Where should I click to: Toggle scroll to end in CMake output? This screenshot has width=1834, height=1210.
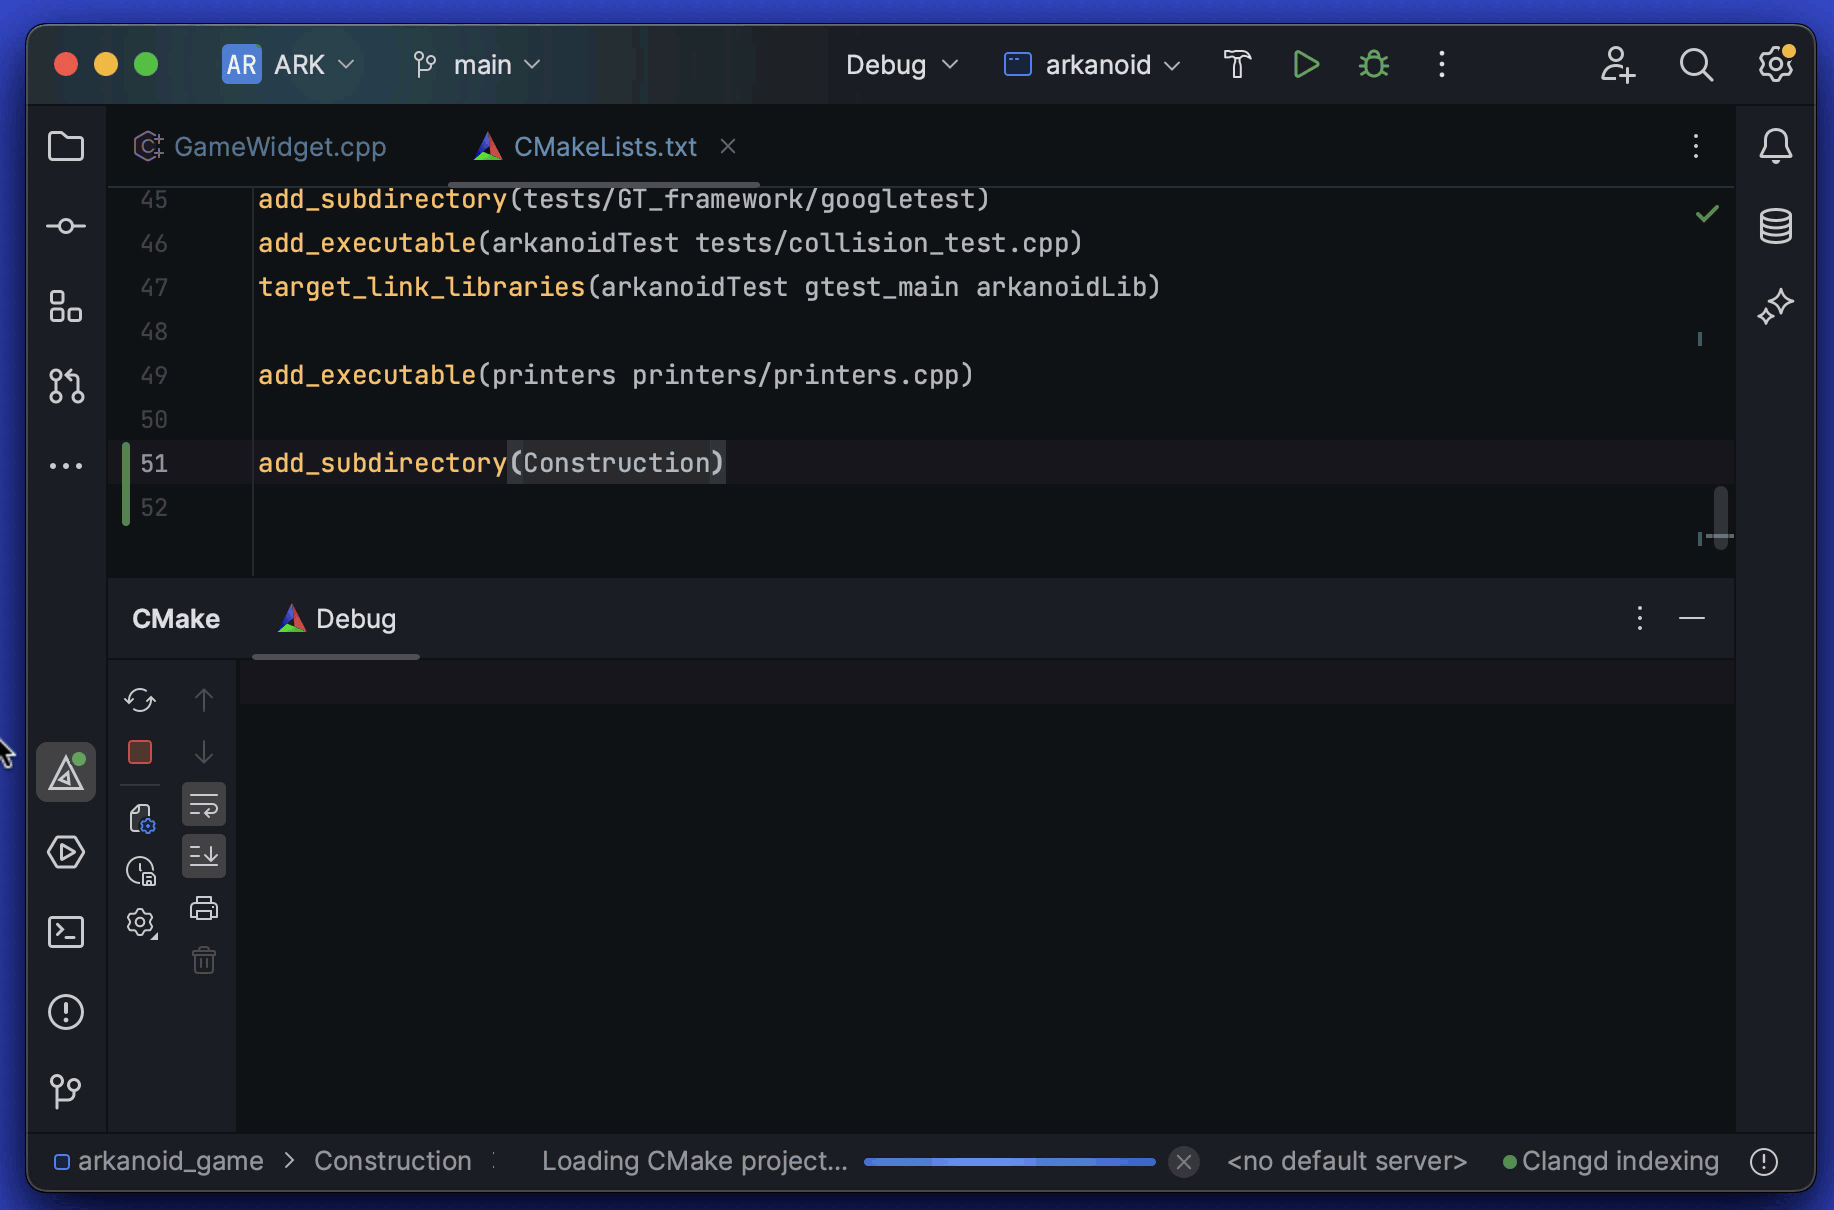[203, 855]
